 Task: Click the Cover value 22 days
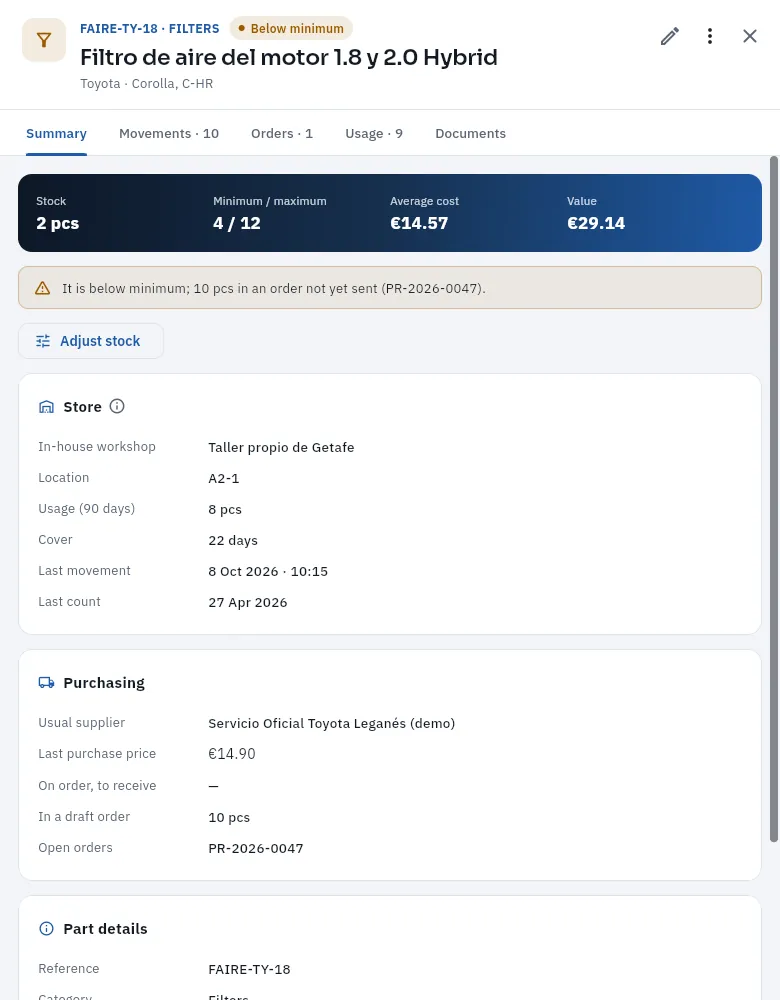pyautogui.click(x=233, y=540)
